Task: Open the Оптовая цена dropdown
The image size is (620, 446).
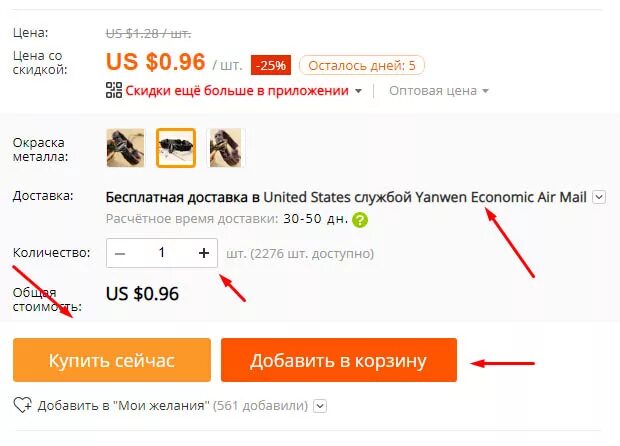Action: tap(439, 91)
